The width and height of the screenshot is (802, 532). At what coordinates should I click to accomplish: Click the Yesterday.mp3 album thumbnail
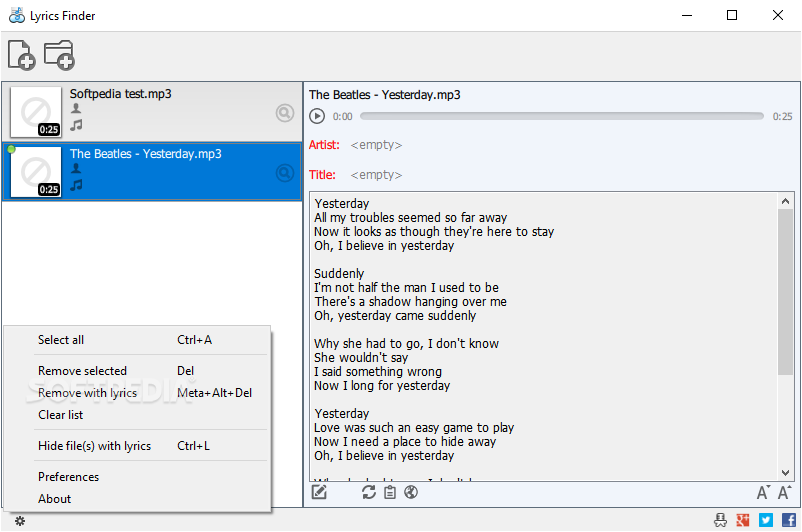[36, 172]
